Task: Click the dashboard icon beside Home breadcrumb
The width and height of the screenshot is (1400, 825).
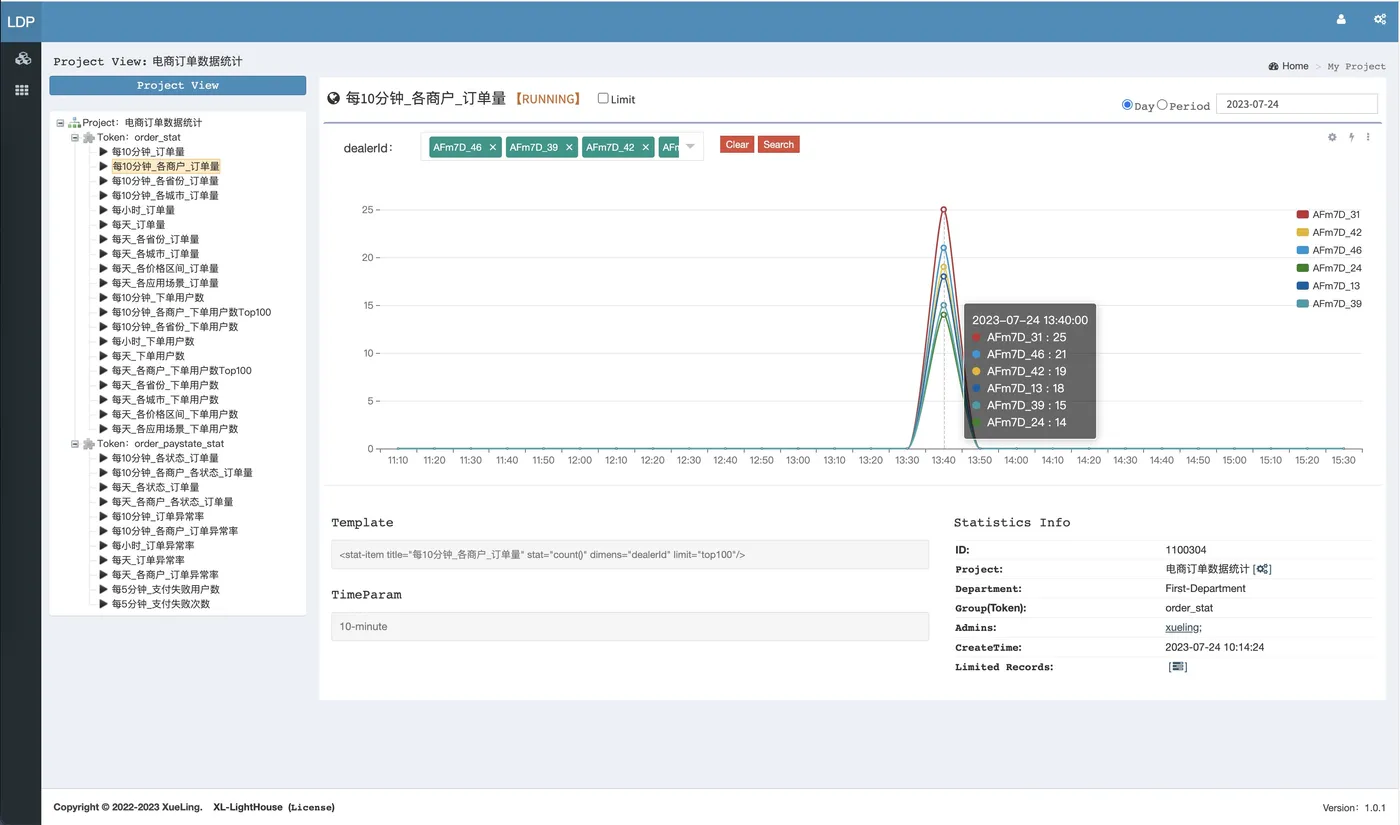Action: (1273, 66)
